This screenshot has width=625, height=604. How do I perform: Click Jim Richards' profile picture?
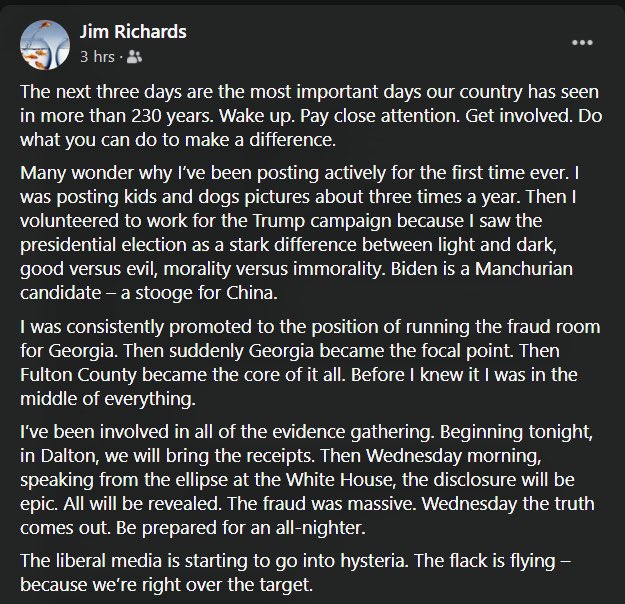(44, 43)
